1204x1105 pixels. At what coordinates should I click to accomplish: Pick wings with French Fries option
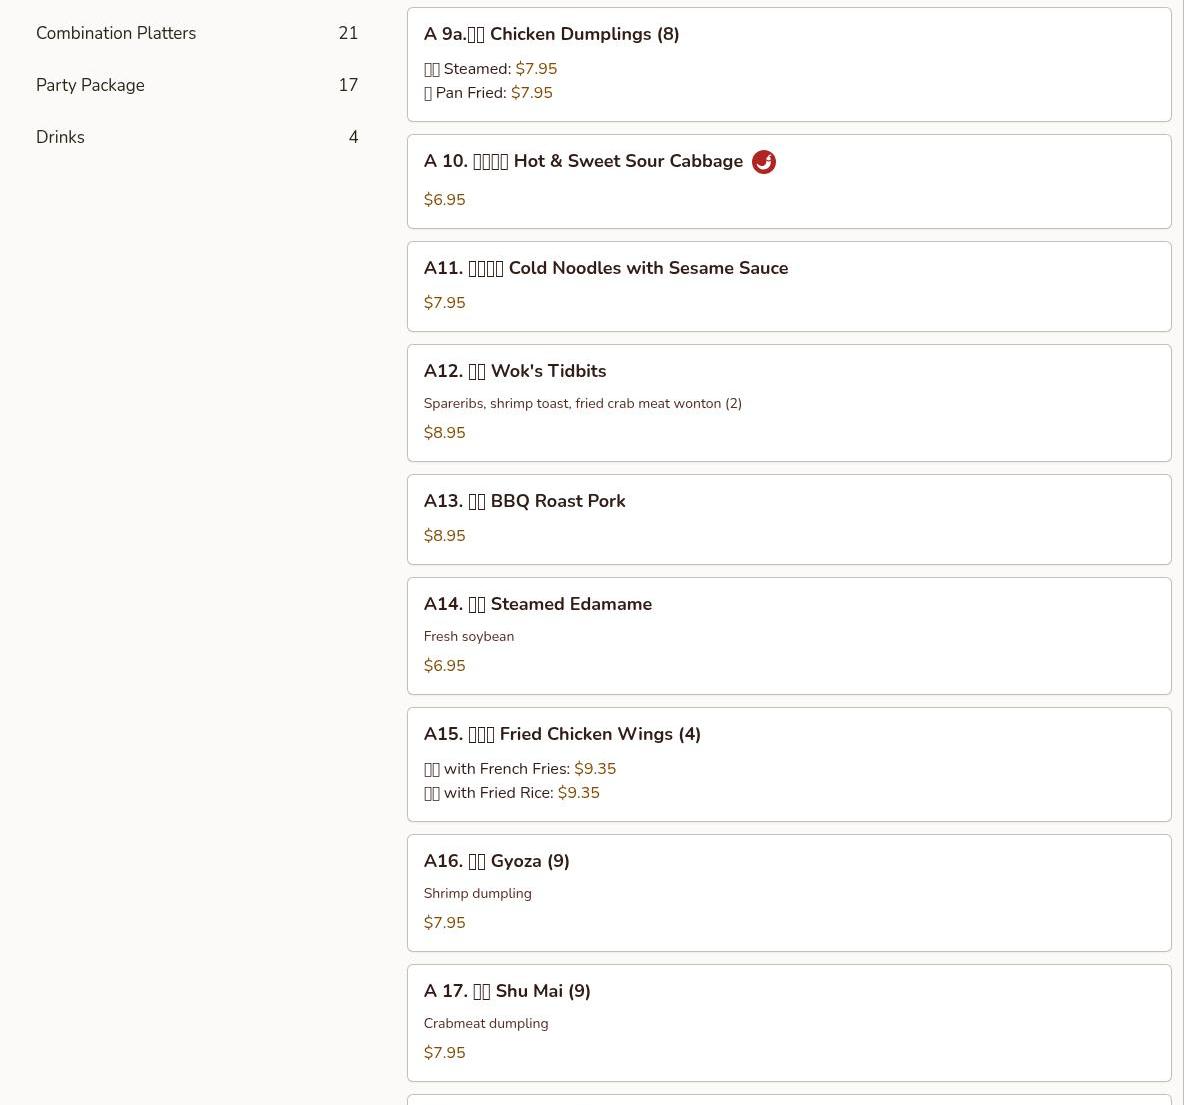[519, 769]
